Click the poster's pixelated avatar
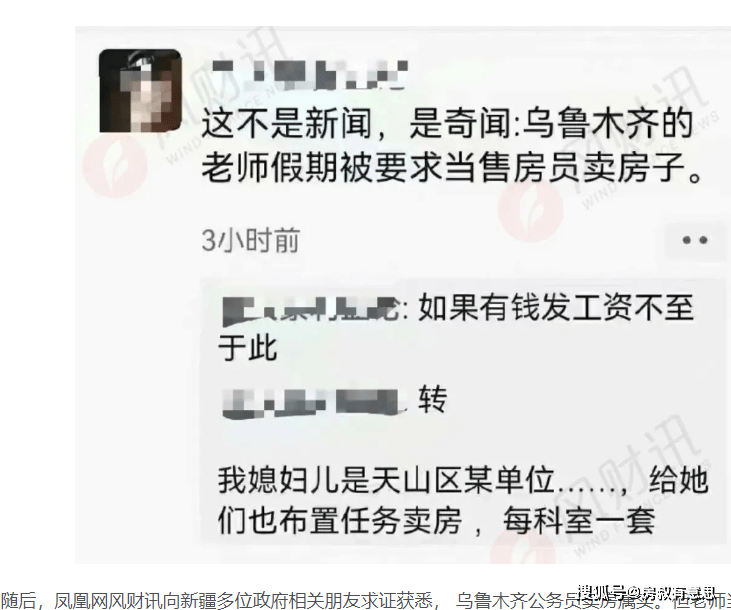The image size is (731, 610). [140, 90]
